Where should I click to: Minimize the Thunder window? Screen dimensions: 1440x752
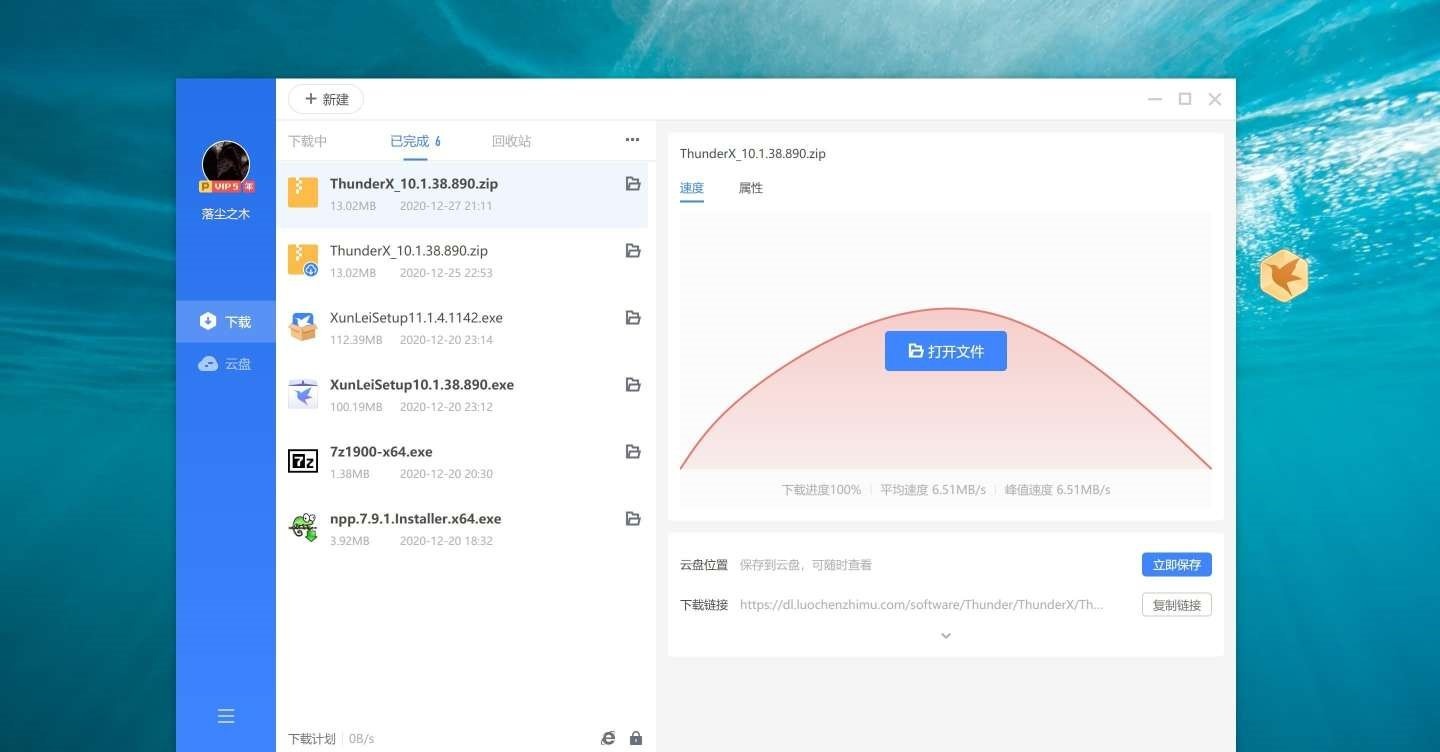[1155, 99]
